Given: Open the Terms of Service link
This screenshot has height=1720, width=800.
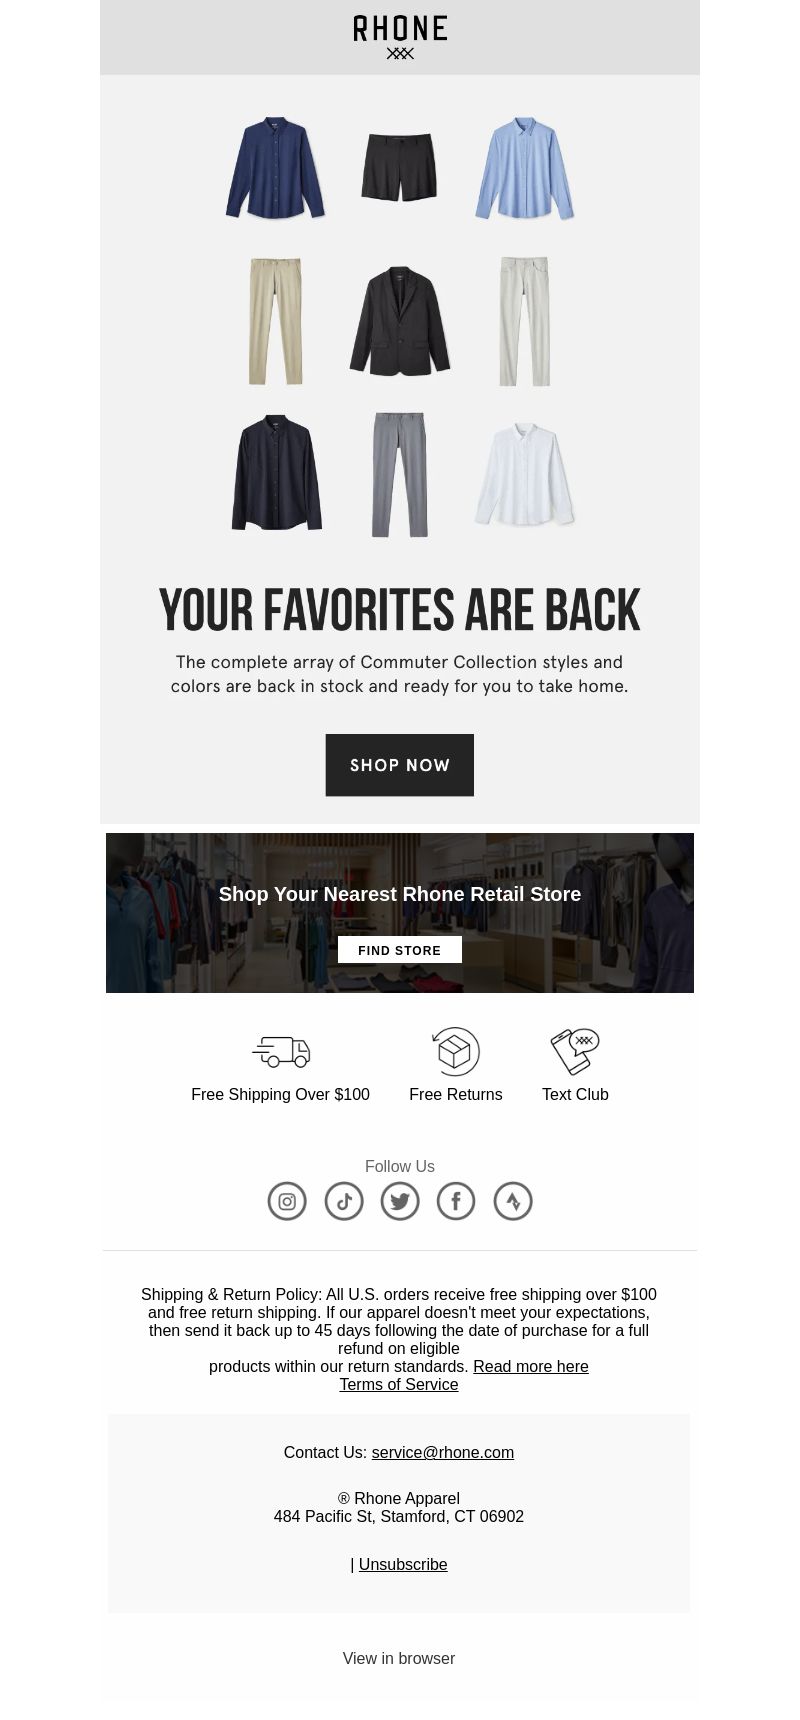Looking at the screenshot, I should (x=399, y=1384).
